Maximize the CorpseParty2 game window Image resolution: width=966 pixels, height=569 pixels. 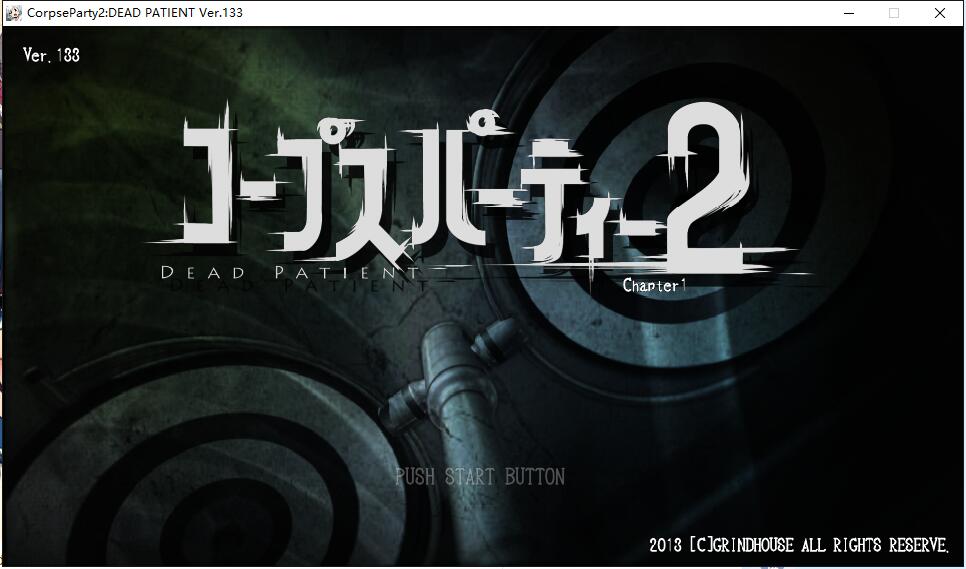point(894,13)
